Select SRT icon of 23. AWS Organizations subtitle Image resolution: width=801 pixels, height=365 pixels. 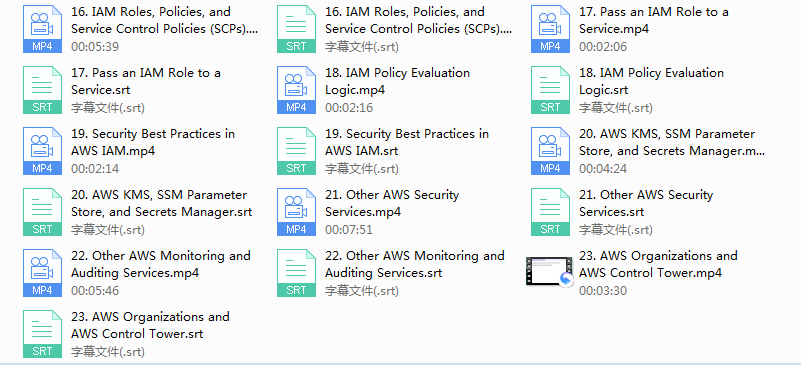pos(42,334)
